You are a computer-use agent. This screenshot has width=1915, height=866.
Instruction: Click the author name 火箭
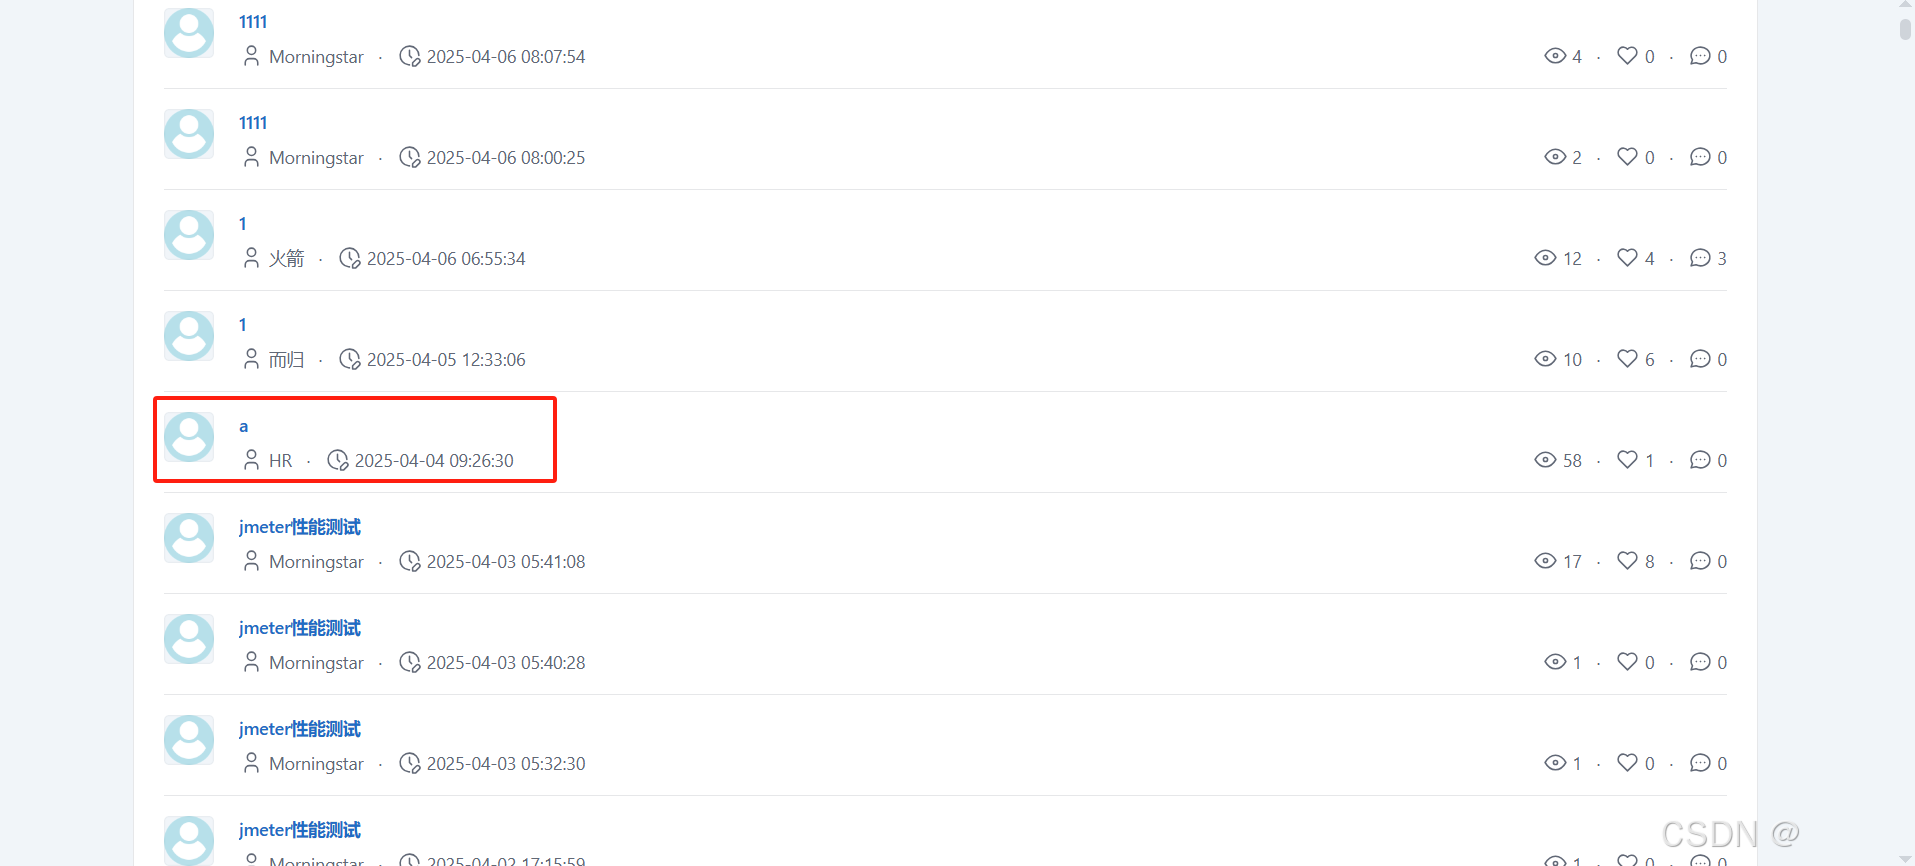tap(286, 259)
